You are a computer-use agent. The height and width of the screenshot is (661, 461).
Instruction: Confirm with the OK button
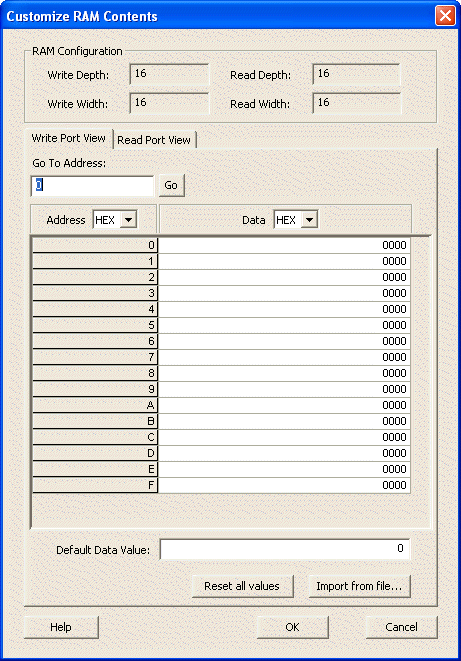click(292, 627)
